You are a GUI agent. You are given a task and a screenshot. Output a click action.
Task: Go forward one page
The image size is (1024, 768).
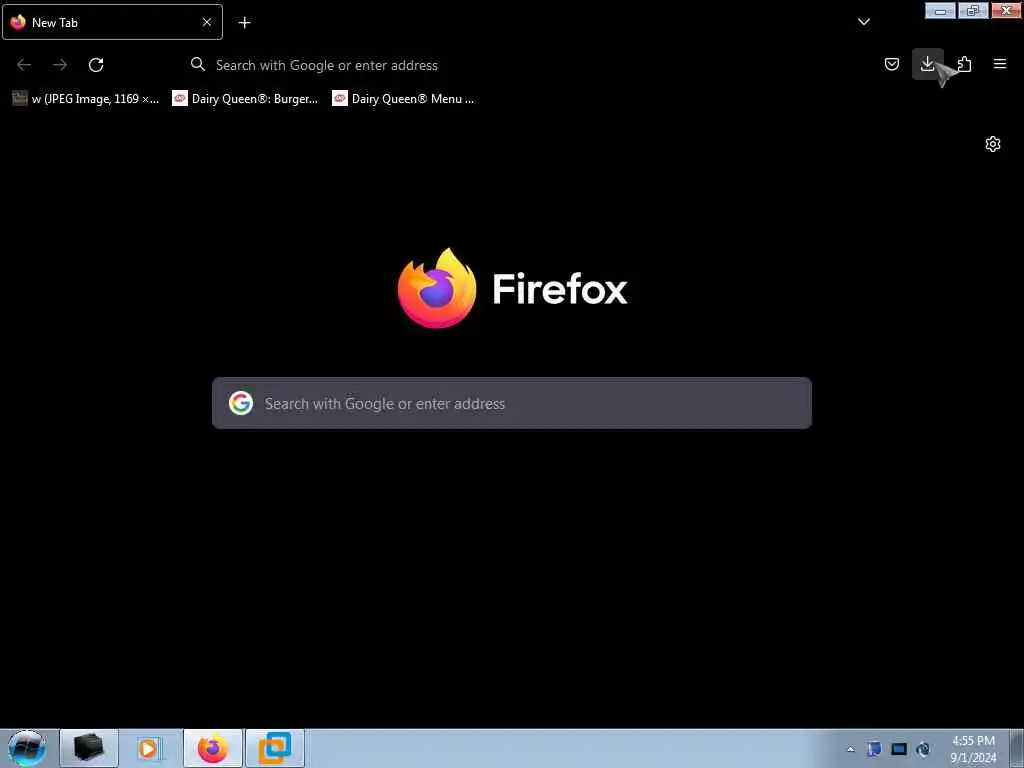[60, 65]
